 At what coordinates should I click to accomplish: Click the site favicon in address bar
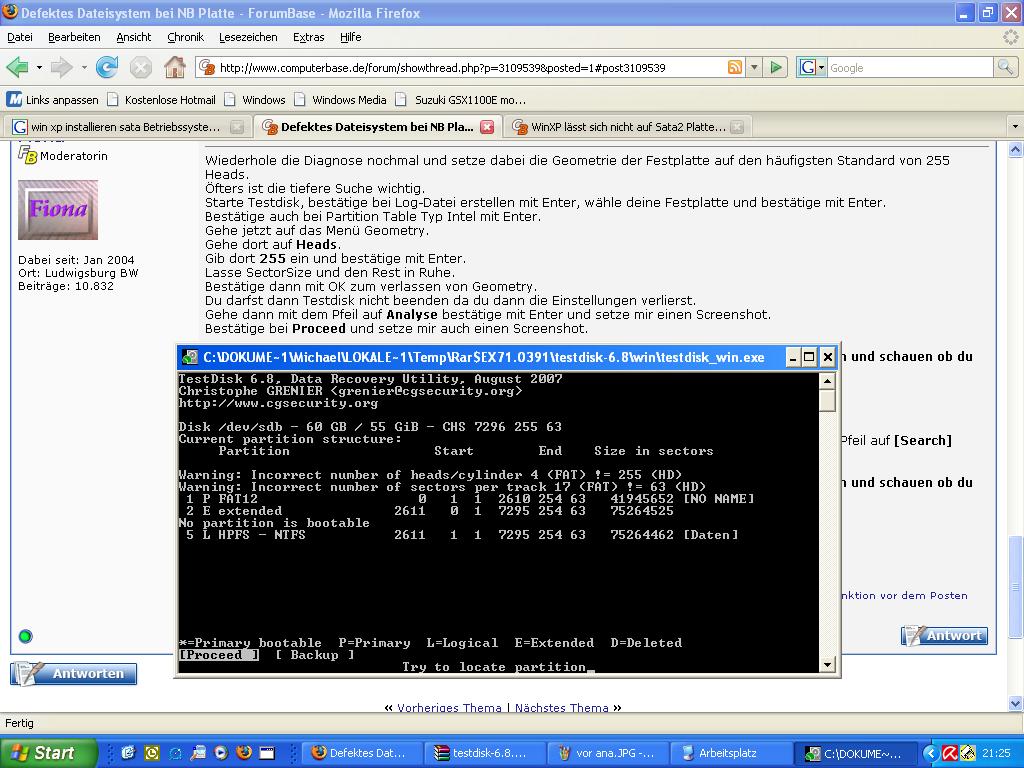[x=206, y=67]
